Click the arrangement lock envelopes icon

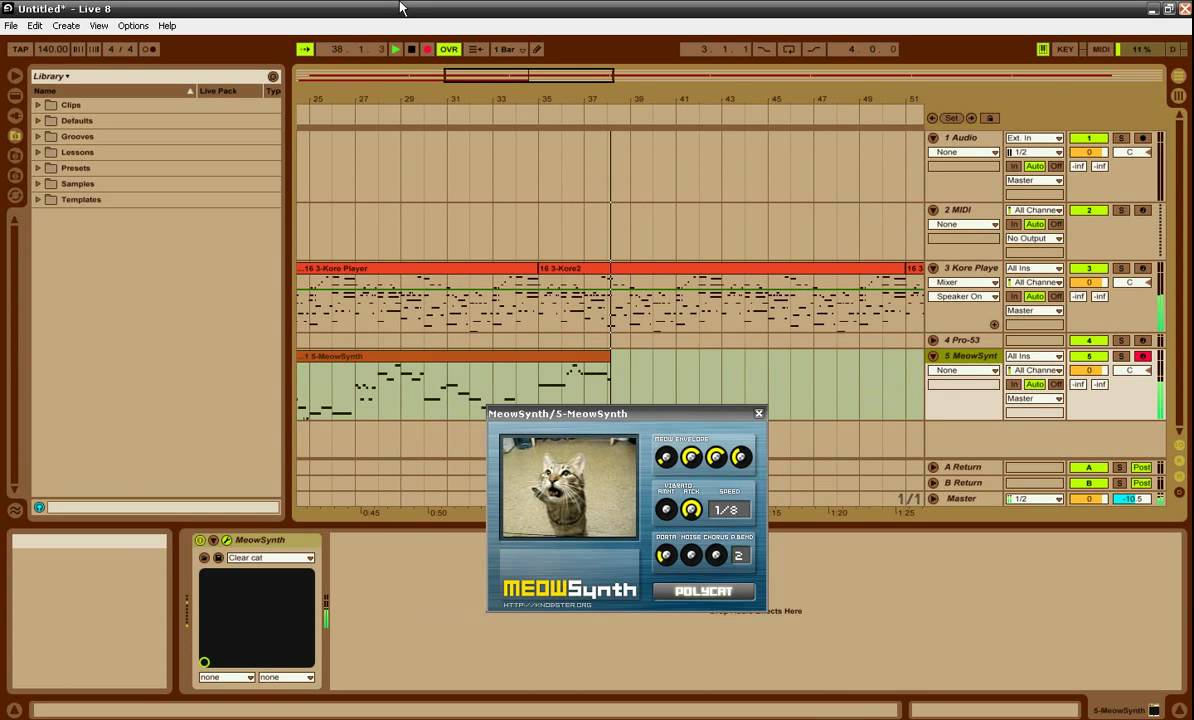pos(990,119)
